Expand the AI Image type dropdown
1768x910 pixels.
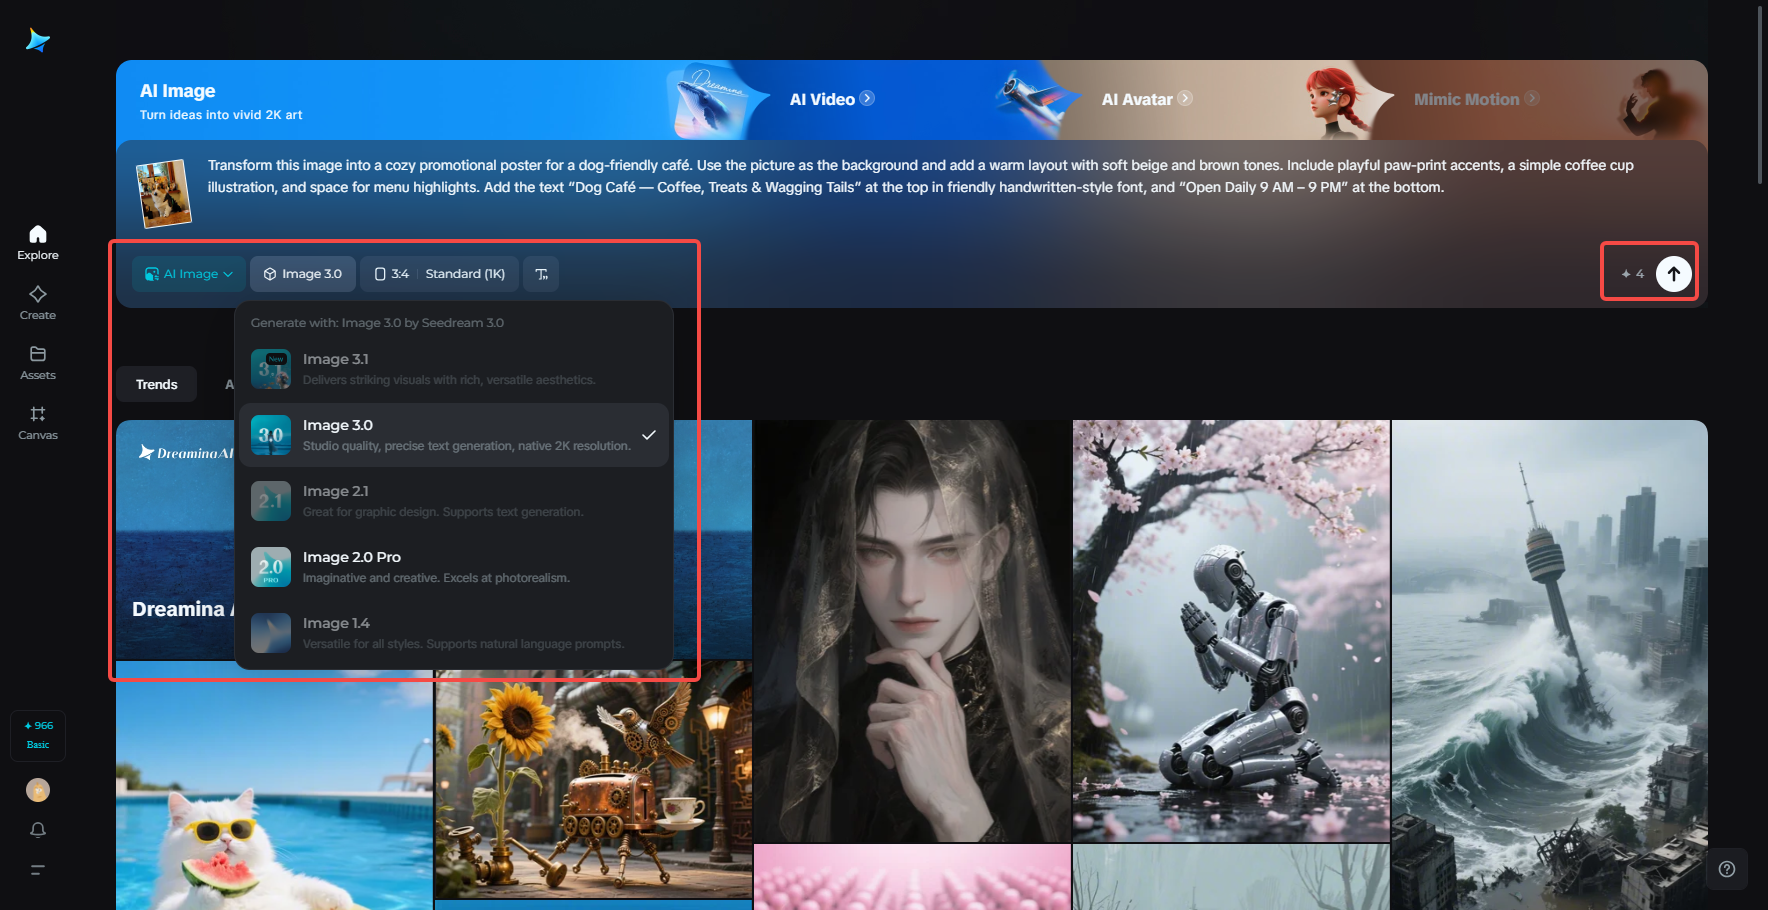pyautogui.click(x=189, y=274)
